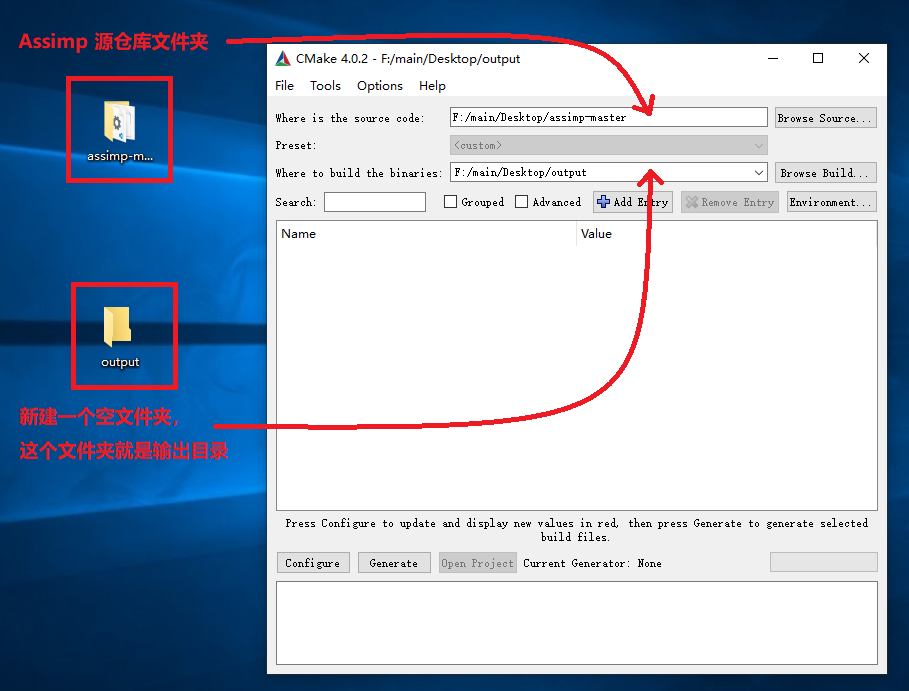
Task: Click inside the output log pane
Action: coord(577,623)
